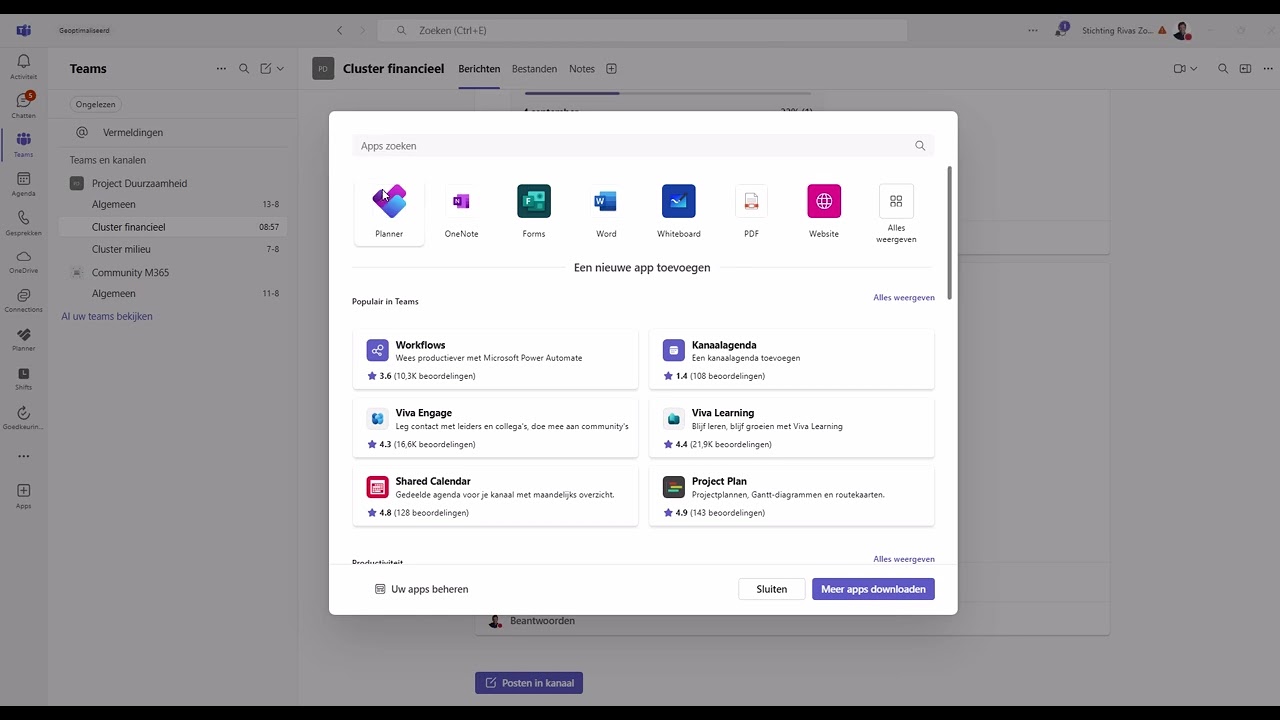Open OneDrive in the left rail
Viewport: 1280px width, 720px height.
pos(24,261)
